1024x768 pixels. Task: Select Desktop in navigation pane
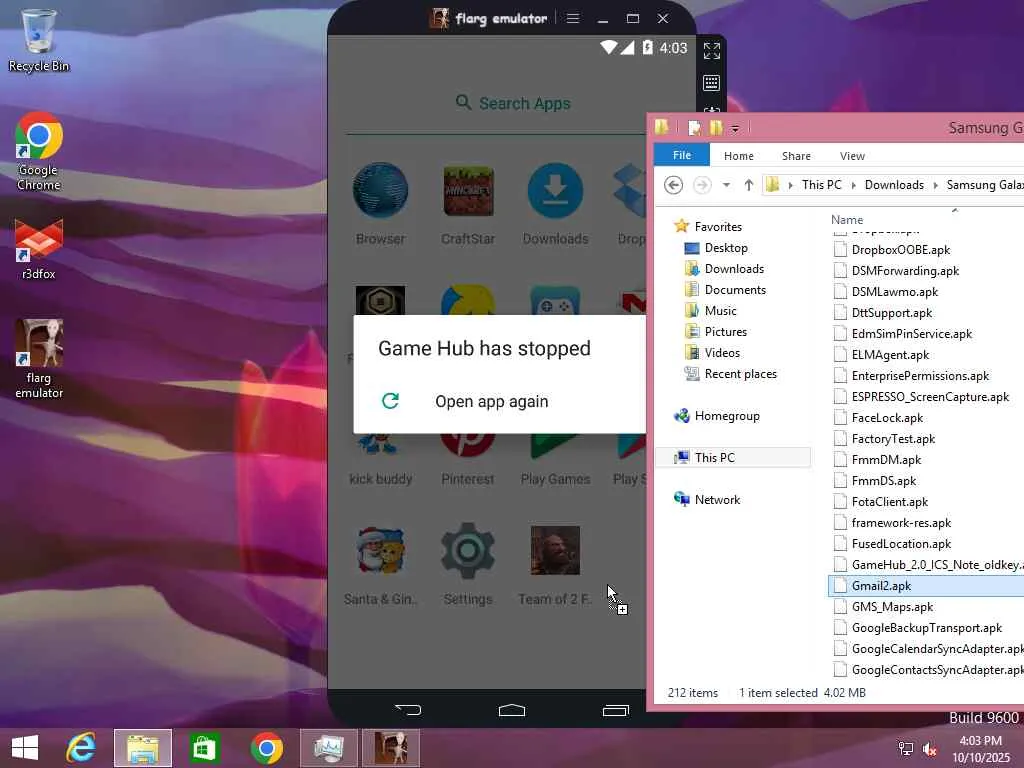point(716,248)
